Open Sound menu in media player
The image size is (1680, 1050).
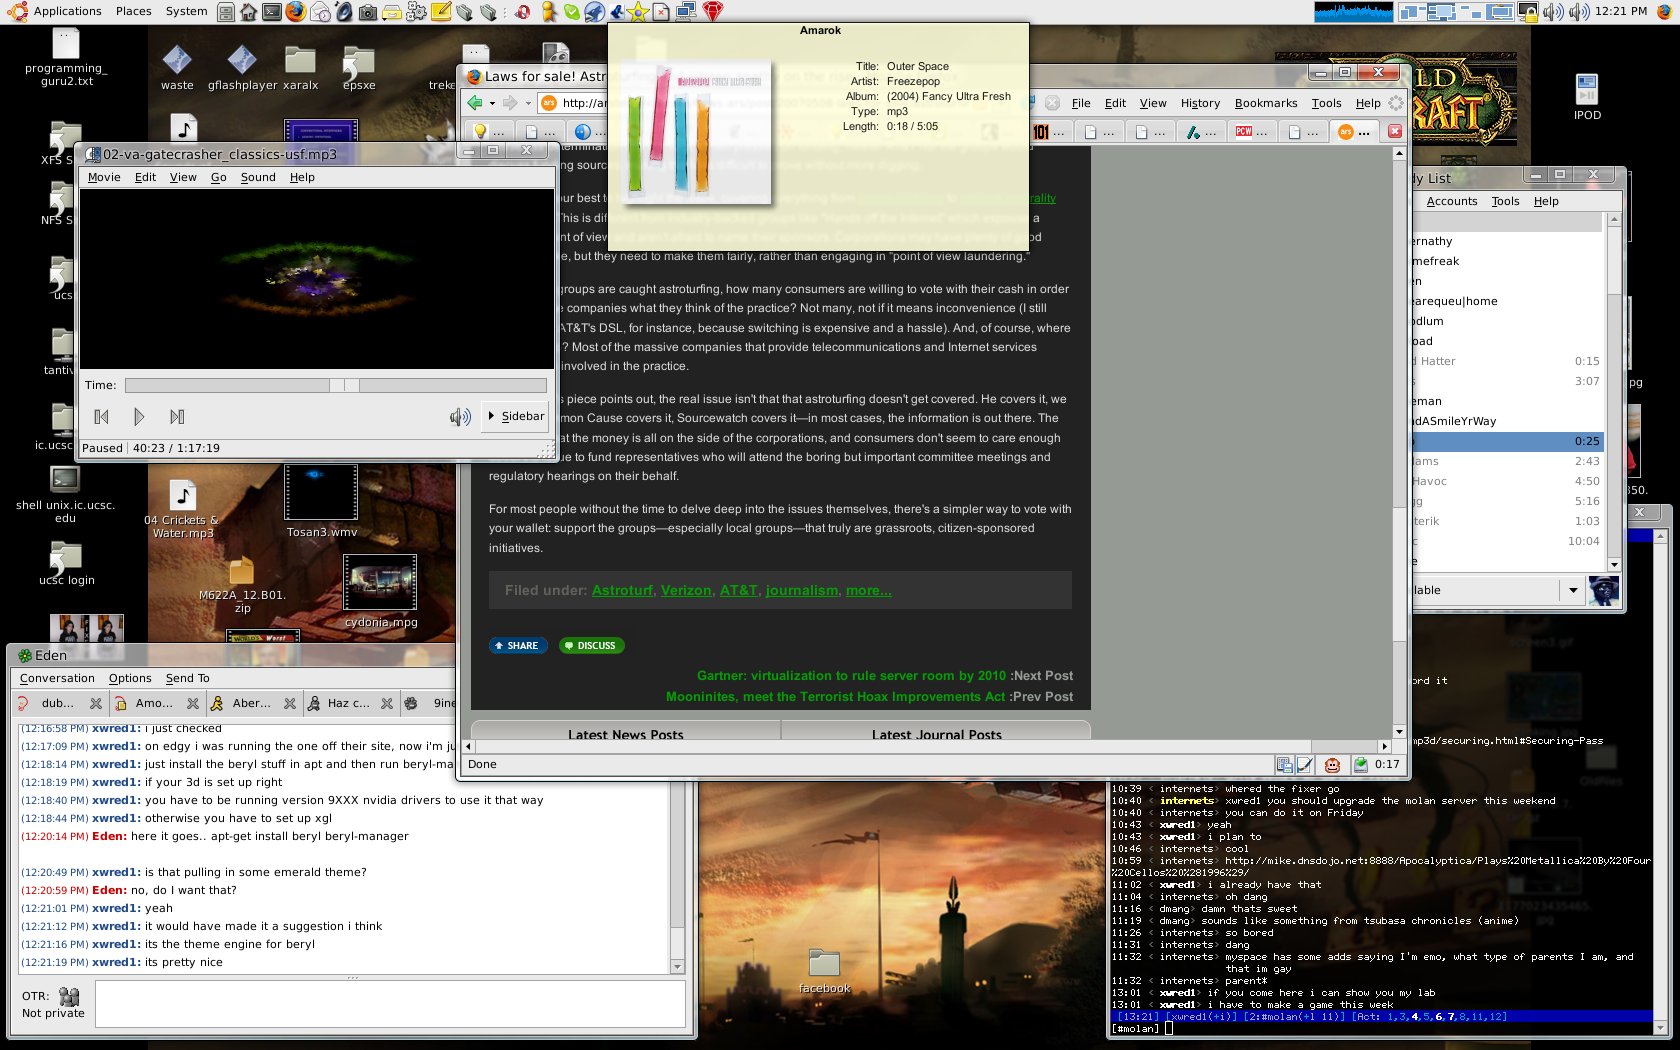tap(258, 177)
